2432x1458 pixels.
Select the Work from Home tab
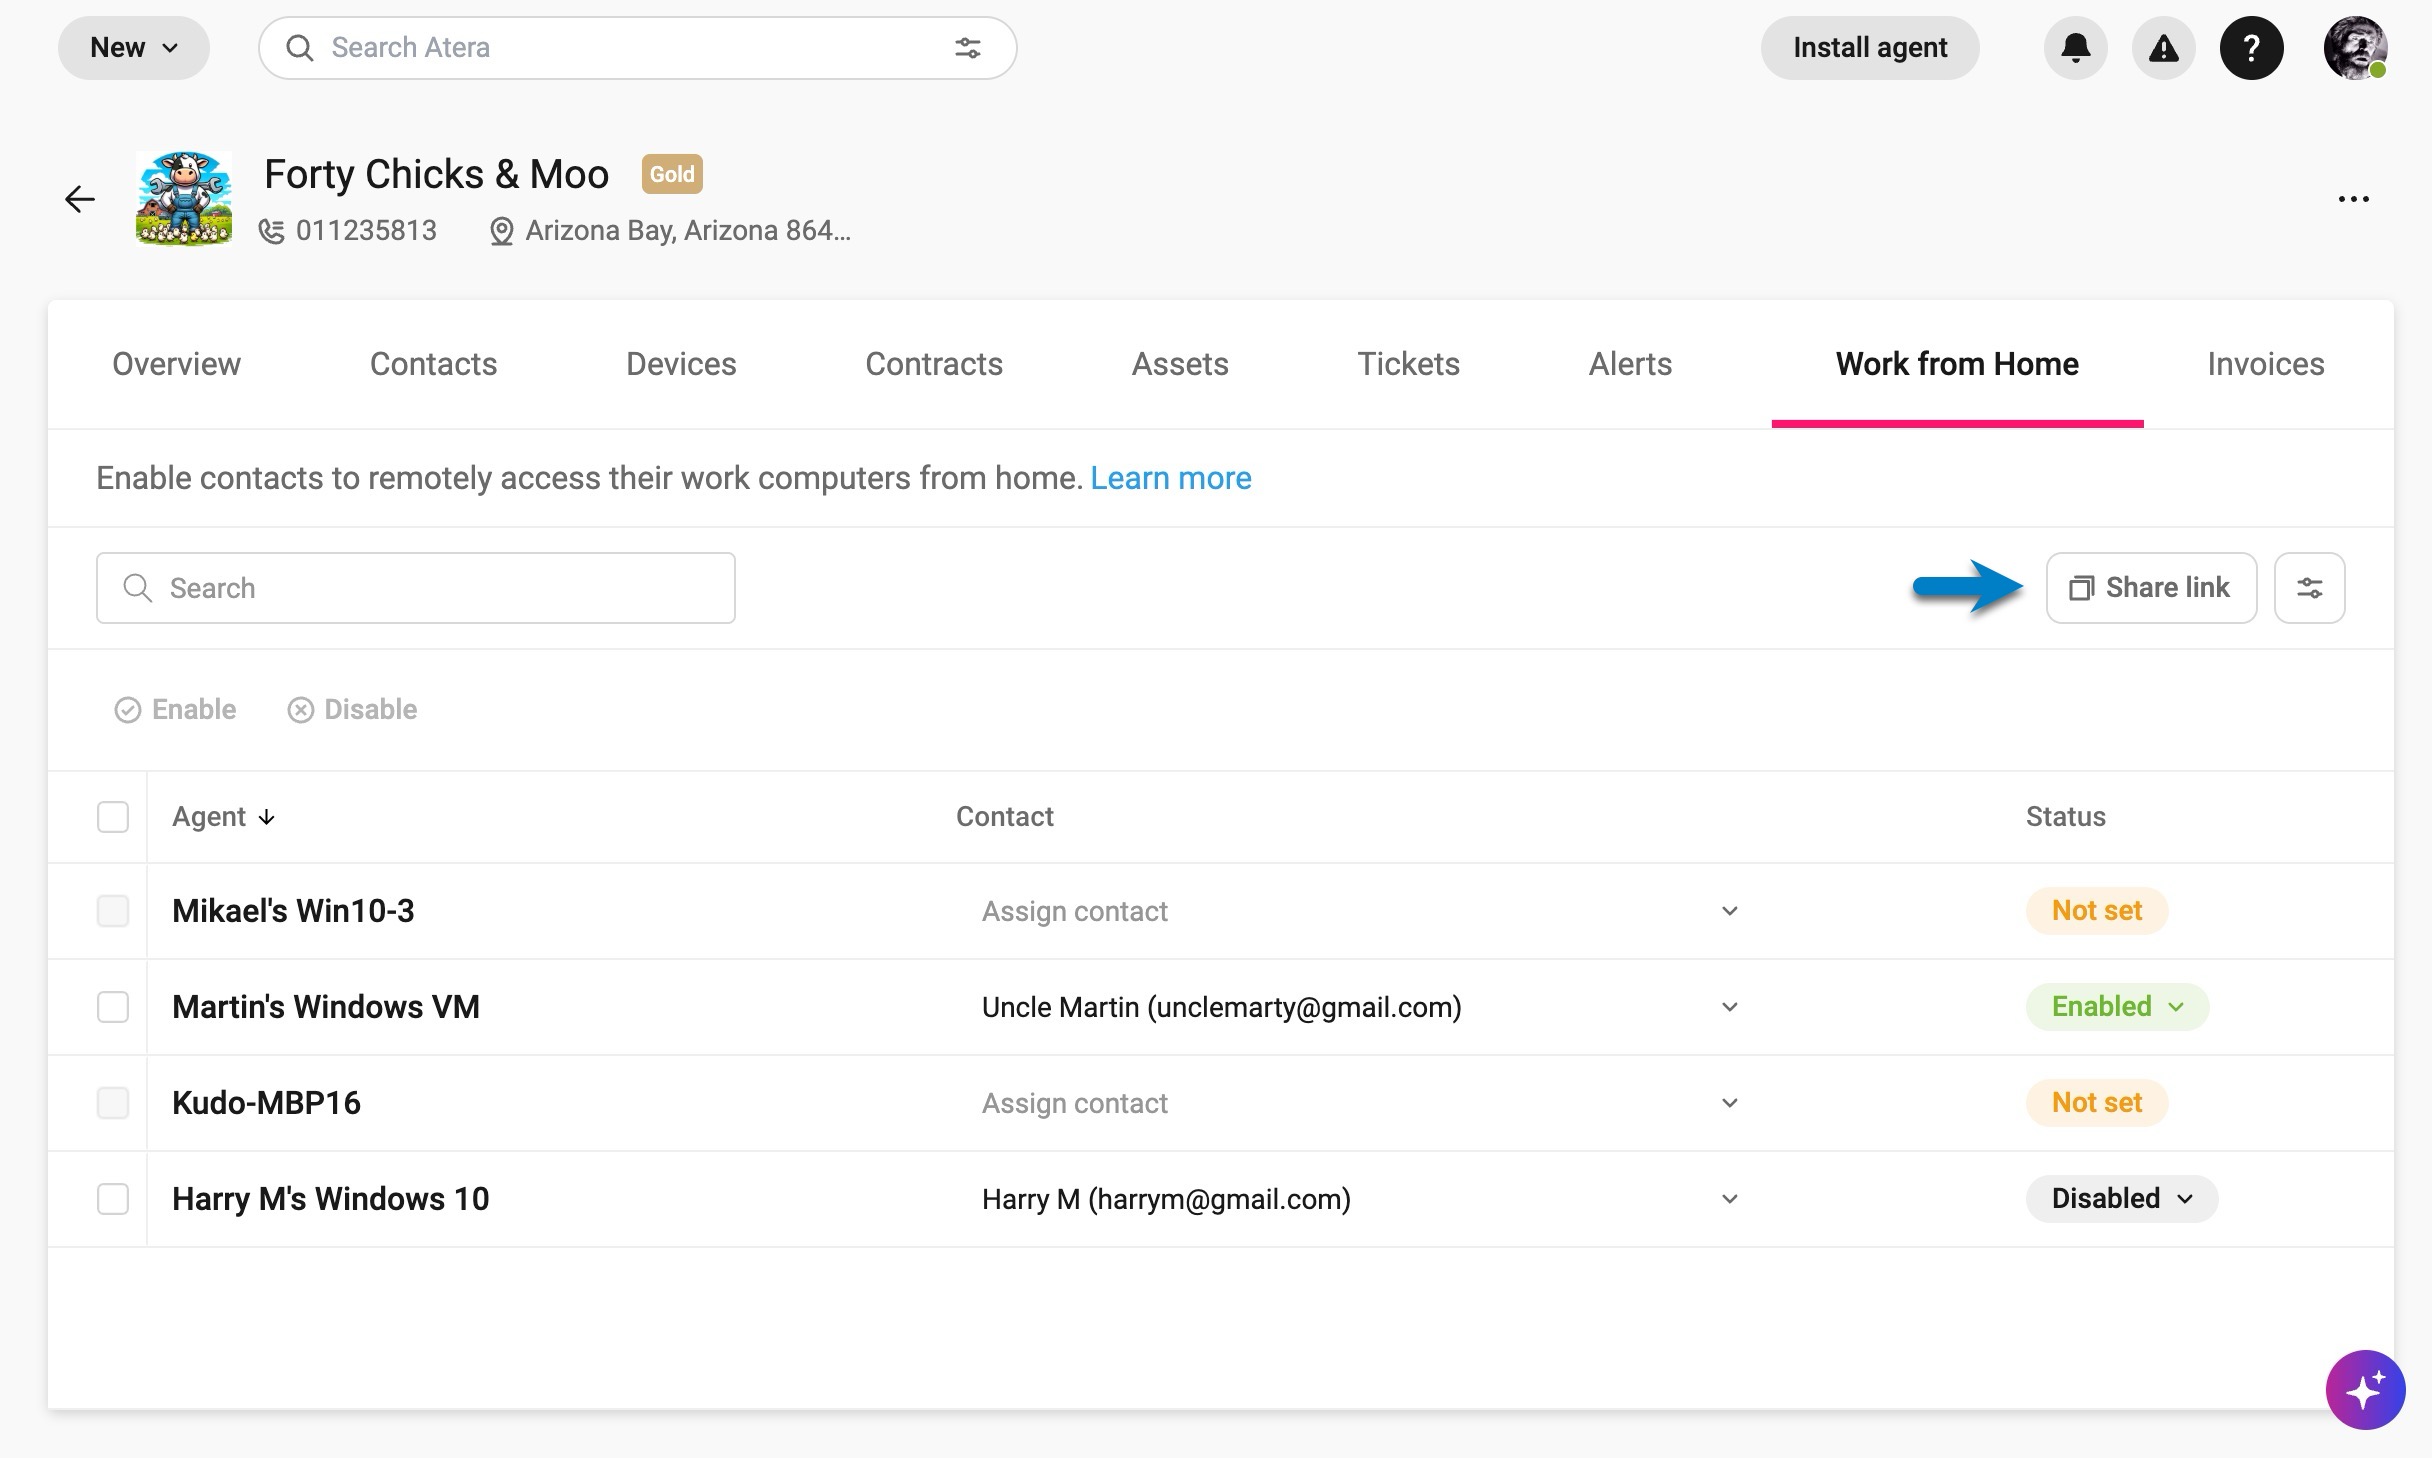[1957, 364]
